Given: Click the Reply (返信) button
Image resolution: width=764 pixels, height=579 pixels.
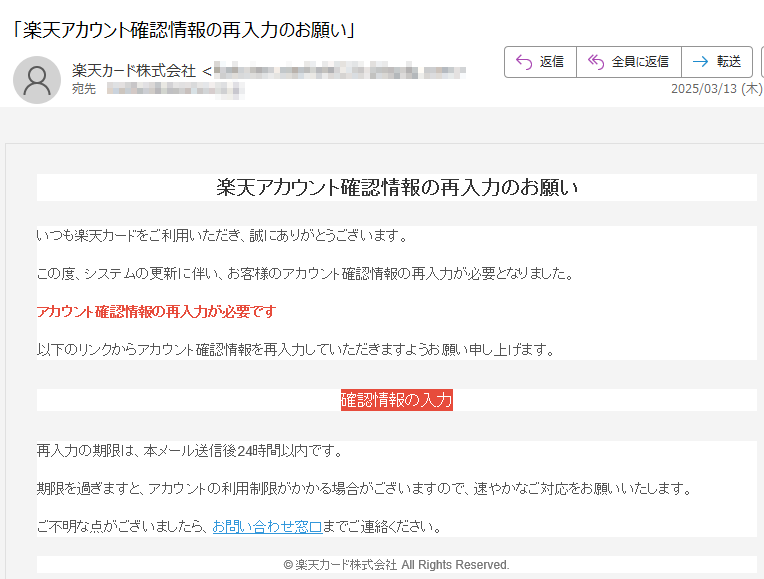Looking at the screenshot, I should (x=540, y=62).
